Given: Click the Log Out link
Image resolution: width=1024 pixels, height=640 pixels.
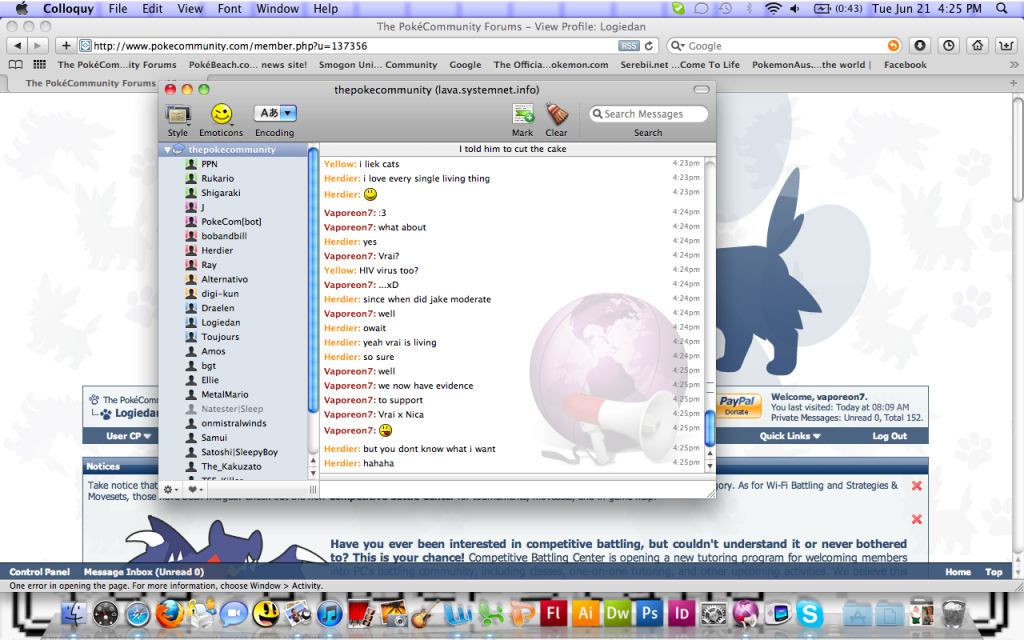Looking at the screenshot, I should 889,436.
